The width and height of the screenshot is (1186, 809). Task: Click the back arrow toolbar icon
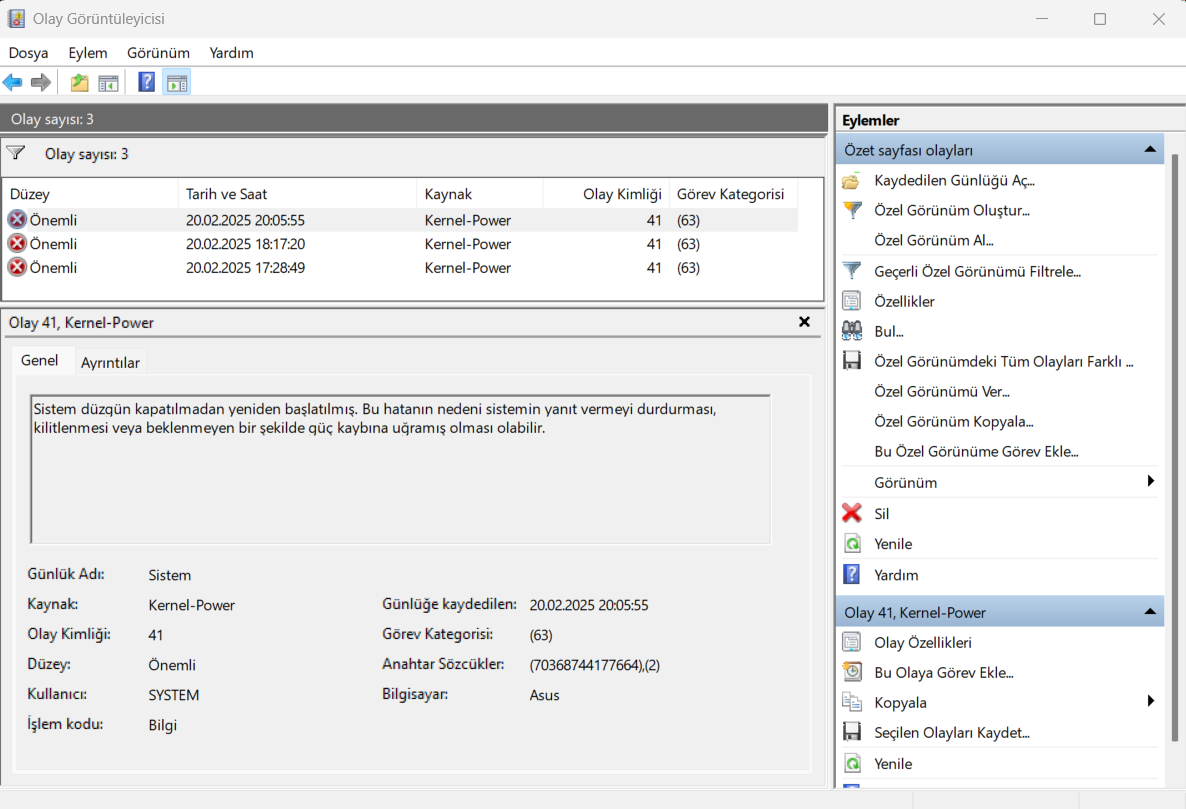[x=13, y=82]
